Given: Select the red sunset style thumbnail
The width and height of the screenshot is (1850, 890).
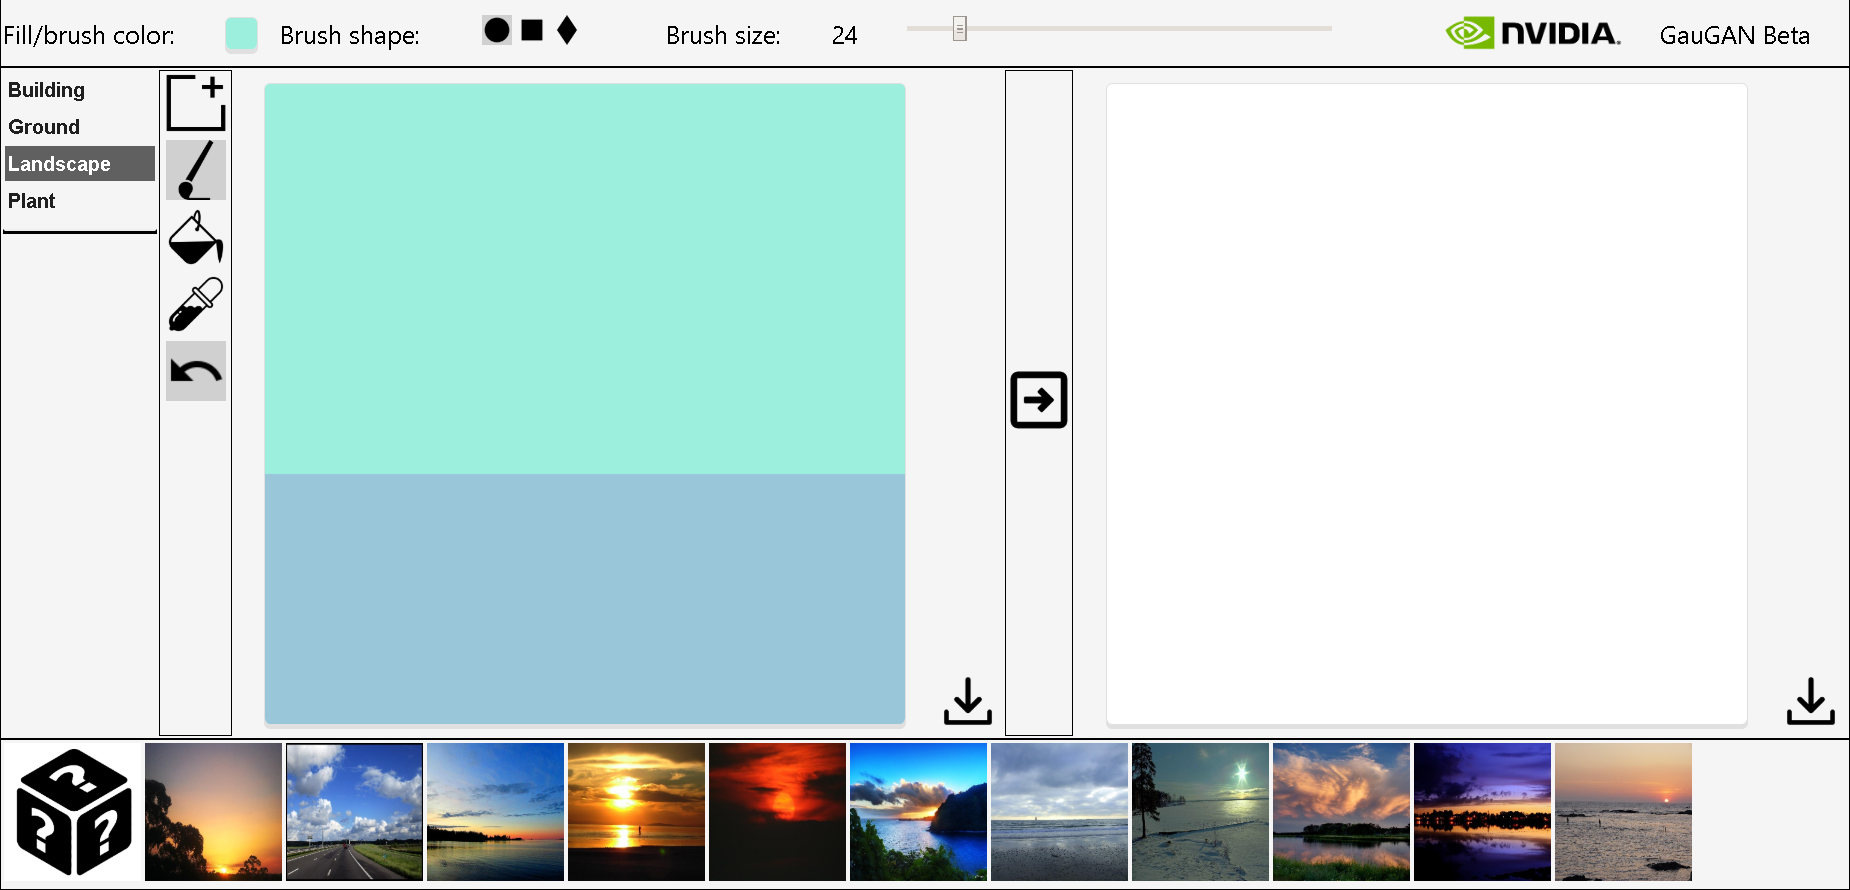Looking at the screenshot, I should [777, 812].
